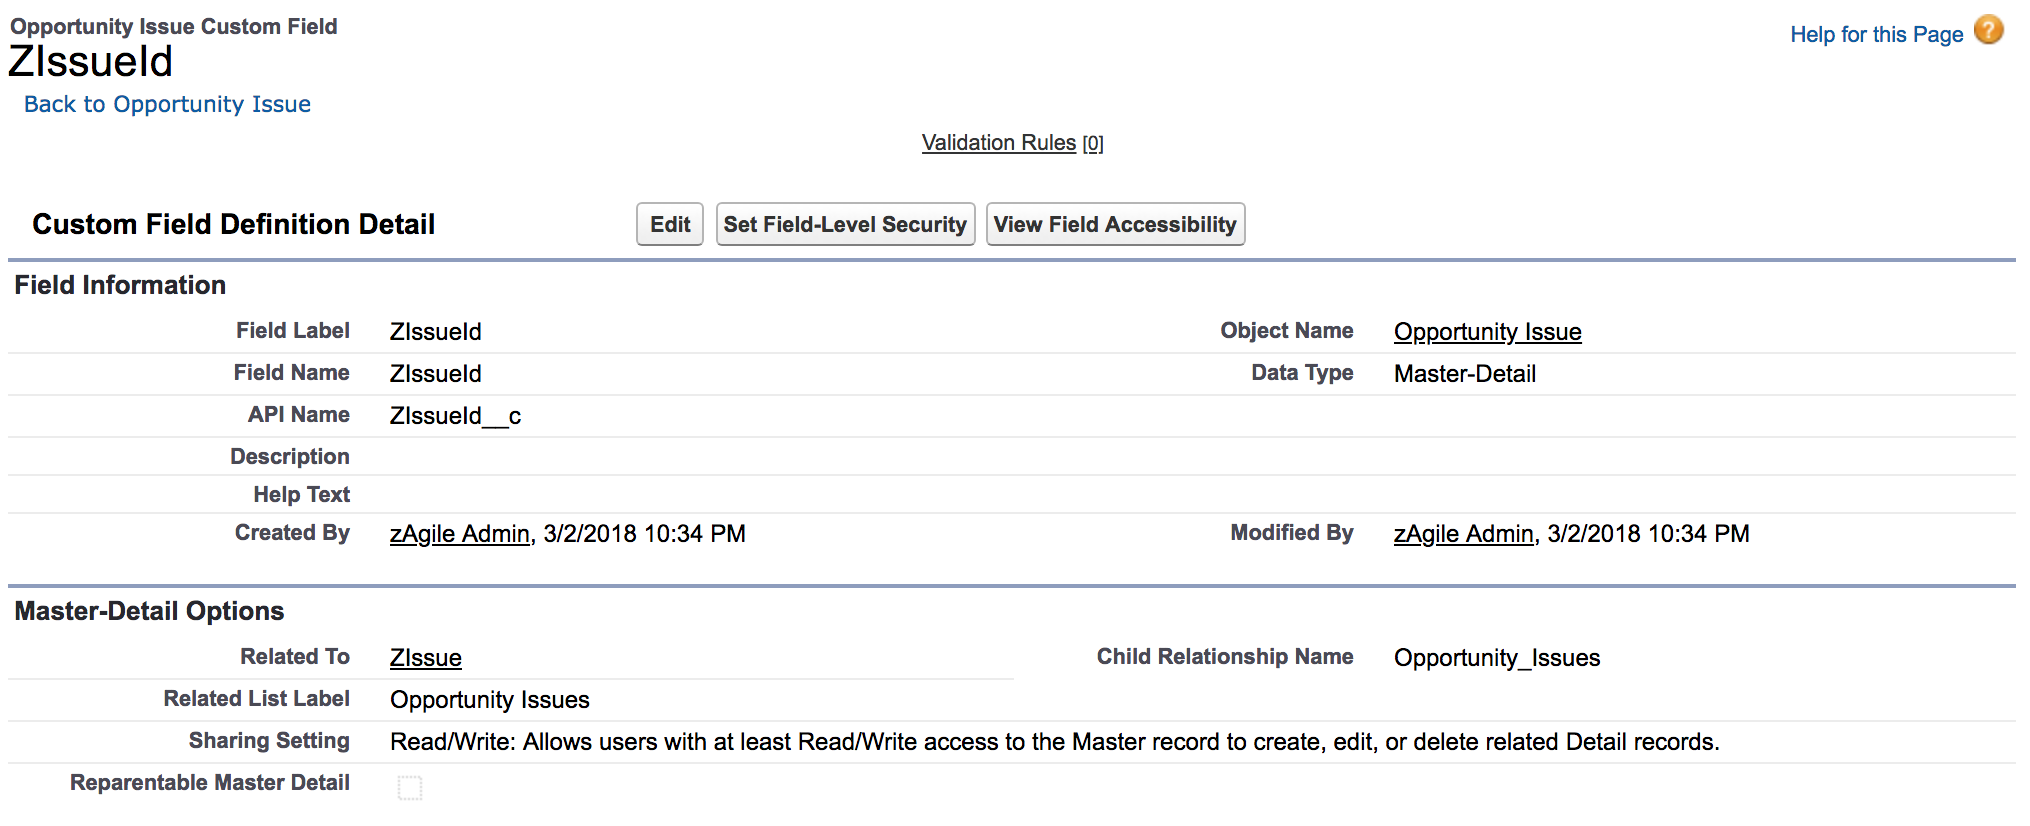Select the Master-Detail data type value

1464,374
